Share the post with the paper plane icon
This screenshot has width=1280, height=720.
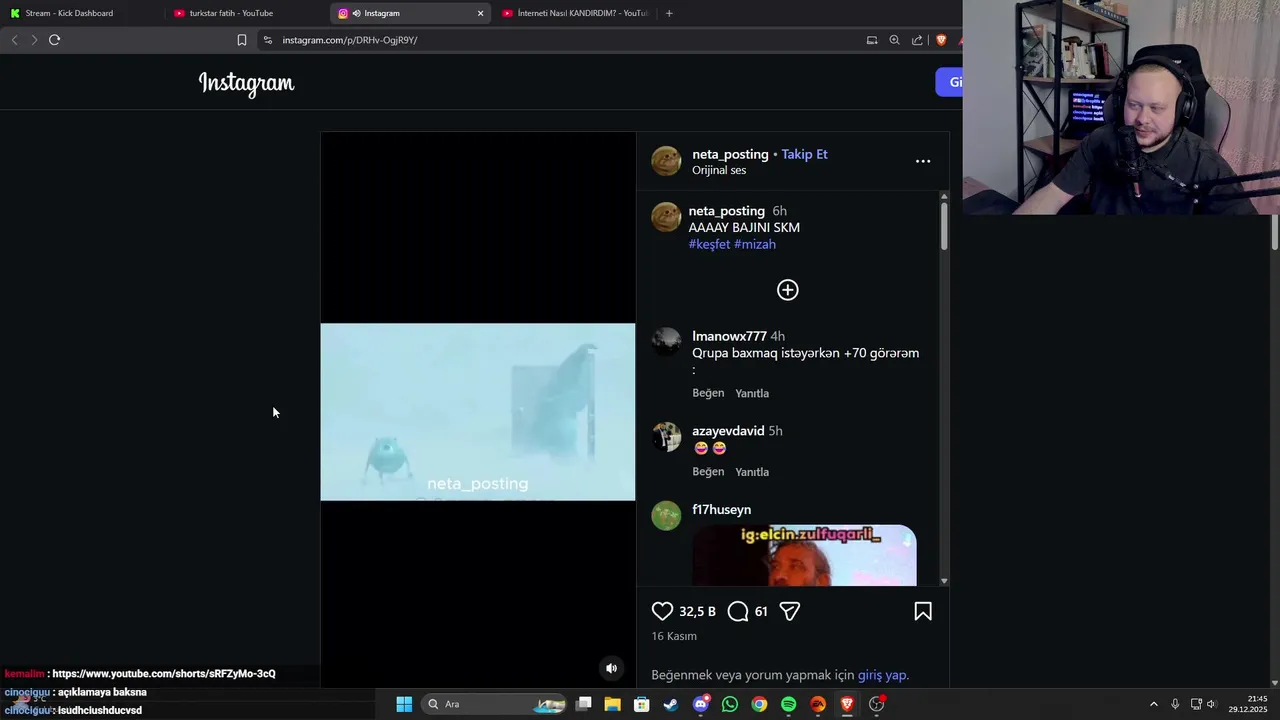[790, 611]
